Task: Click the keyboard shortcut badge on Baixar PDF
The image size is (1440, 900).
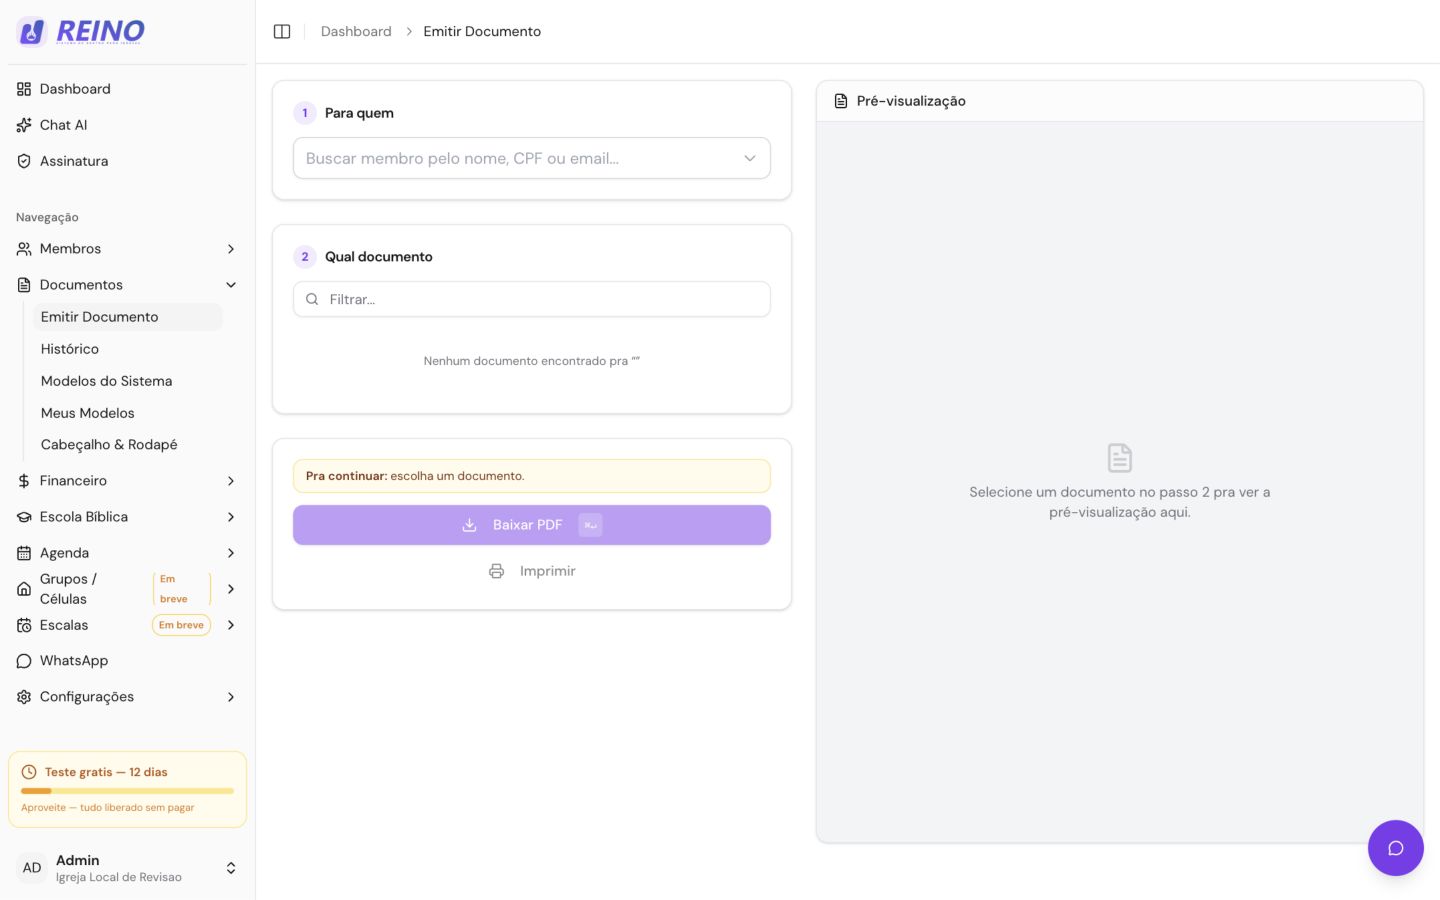Action: click(590, 525)
